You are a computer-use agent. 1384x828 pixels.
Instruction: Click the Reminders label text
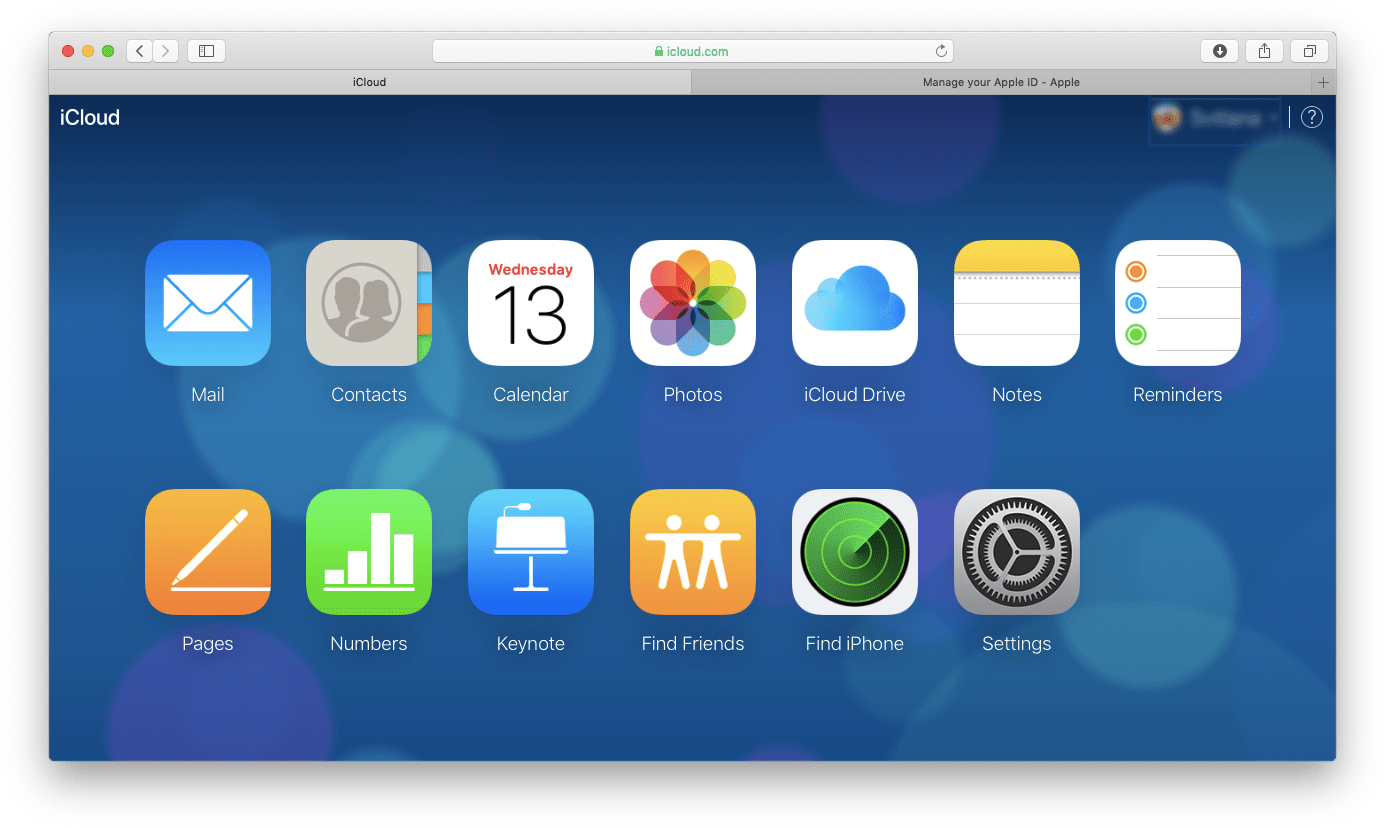(1178, 395)
